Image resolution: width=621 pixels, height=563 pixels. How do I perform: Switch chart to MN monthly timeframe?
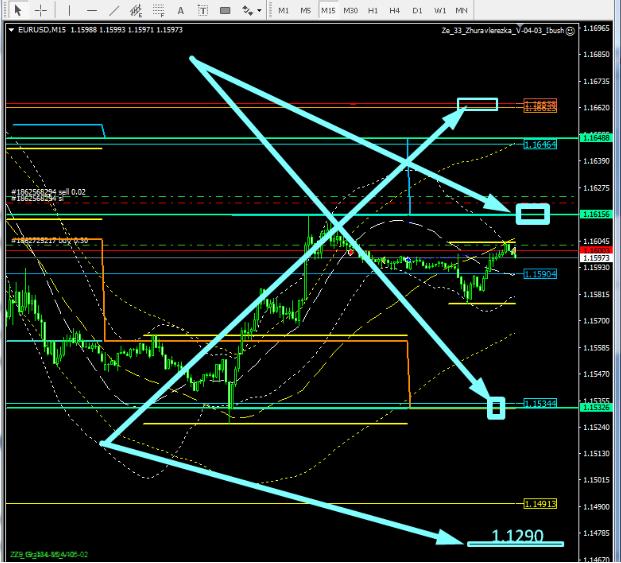(461, 10)
